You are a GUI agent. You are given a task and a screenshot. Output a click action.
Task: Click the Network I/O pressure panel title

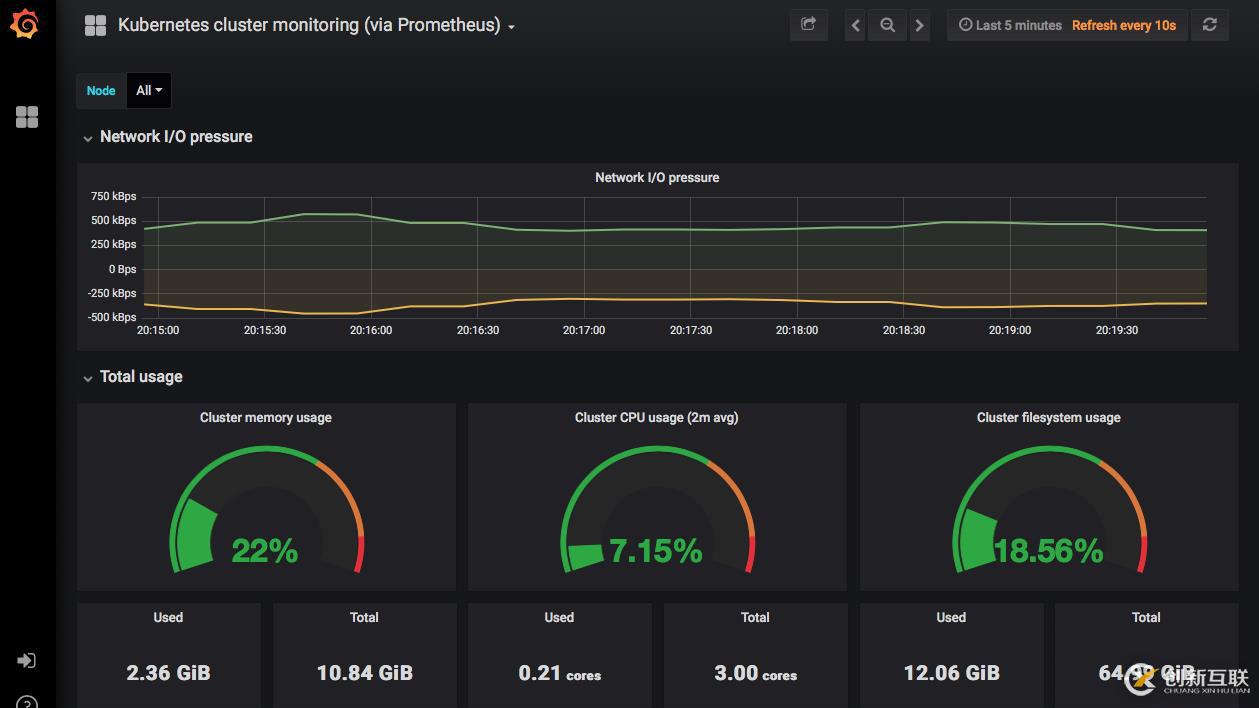pos(657,178)
